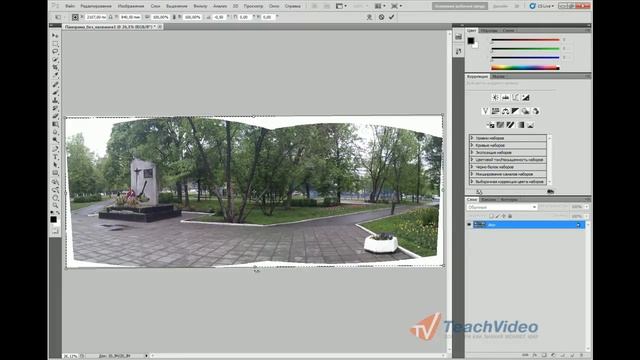Screen dimensions: 640x360
Task: Toggle lock position in Layers panel
Action: point(504,216)
